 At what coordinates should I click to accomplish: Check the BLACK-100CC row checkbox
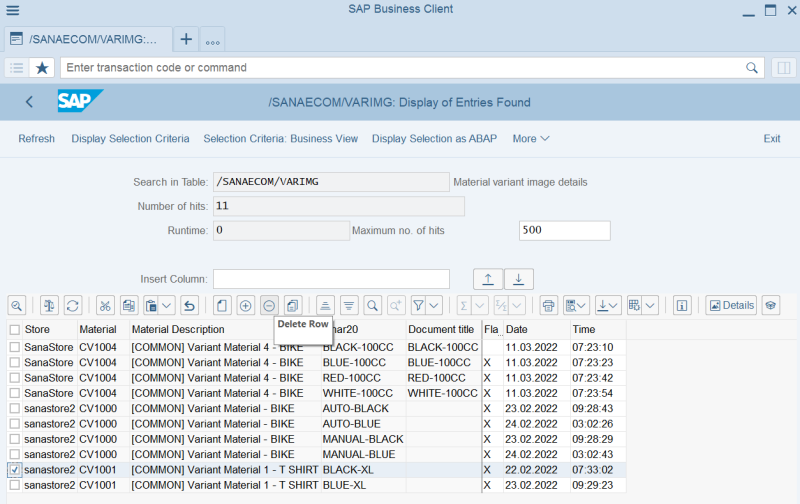click(15, 347)
